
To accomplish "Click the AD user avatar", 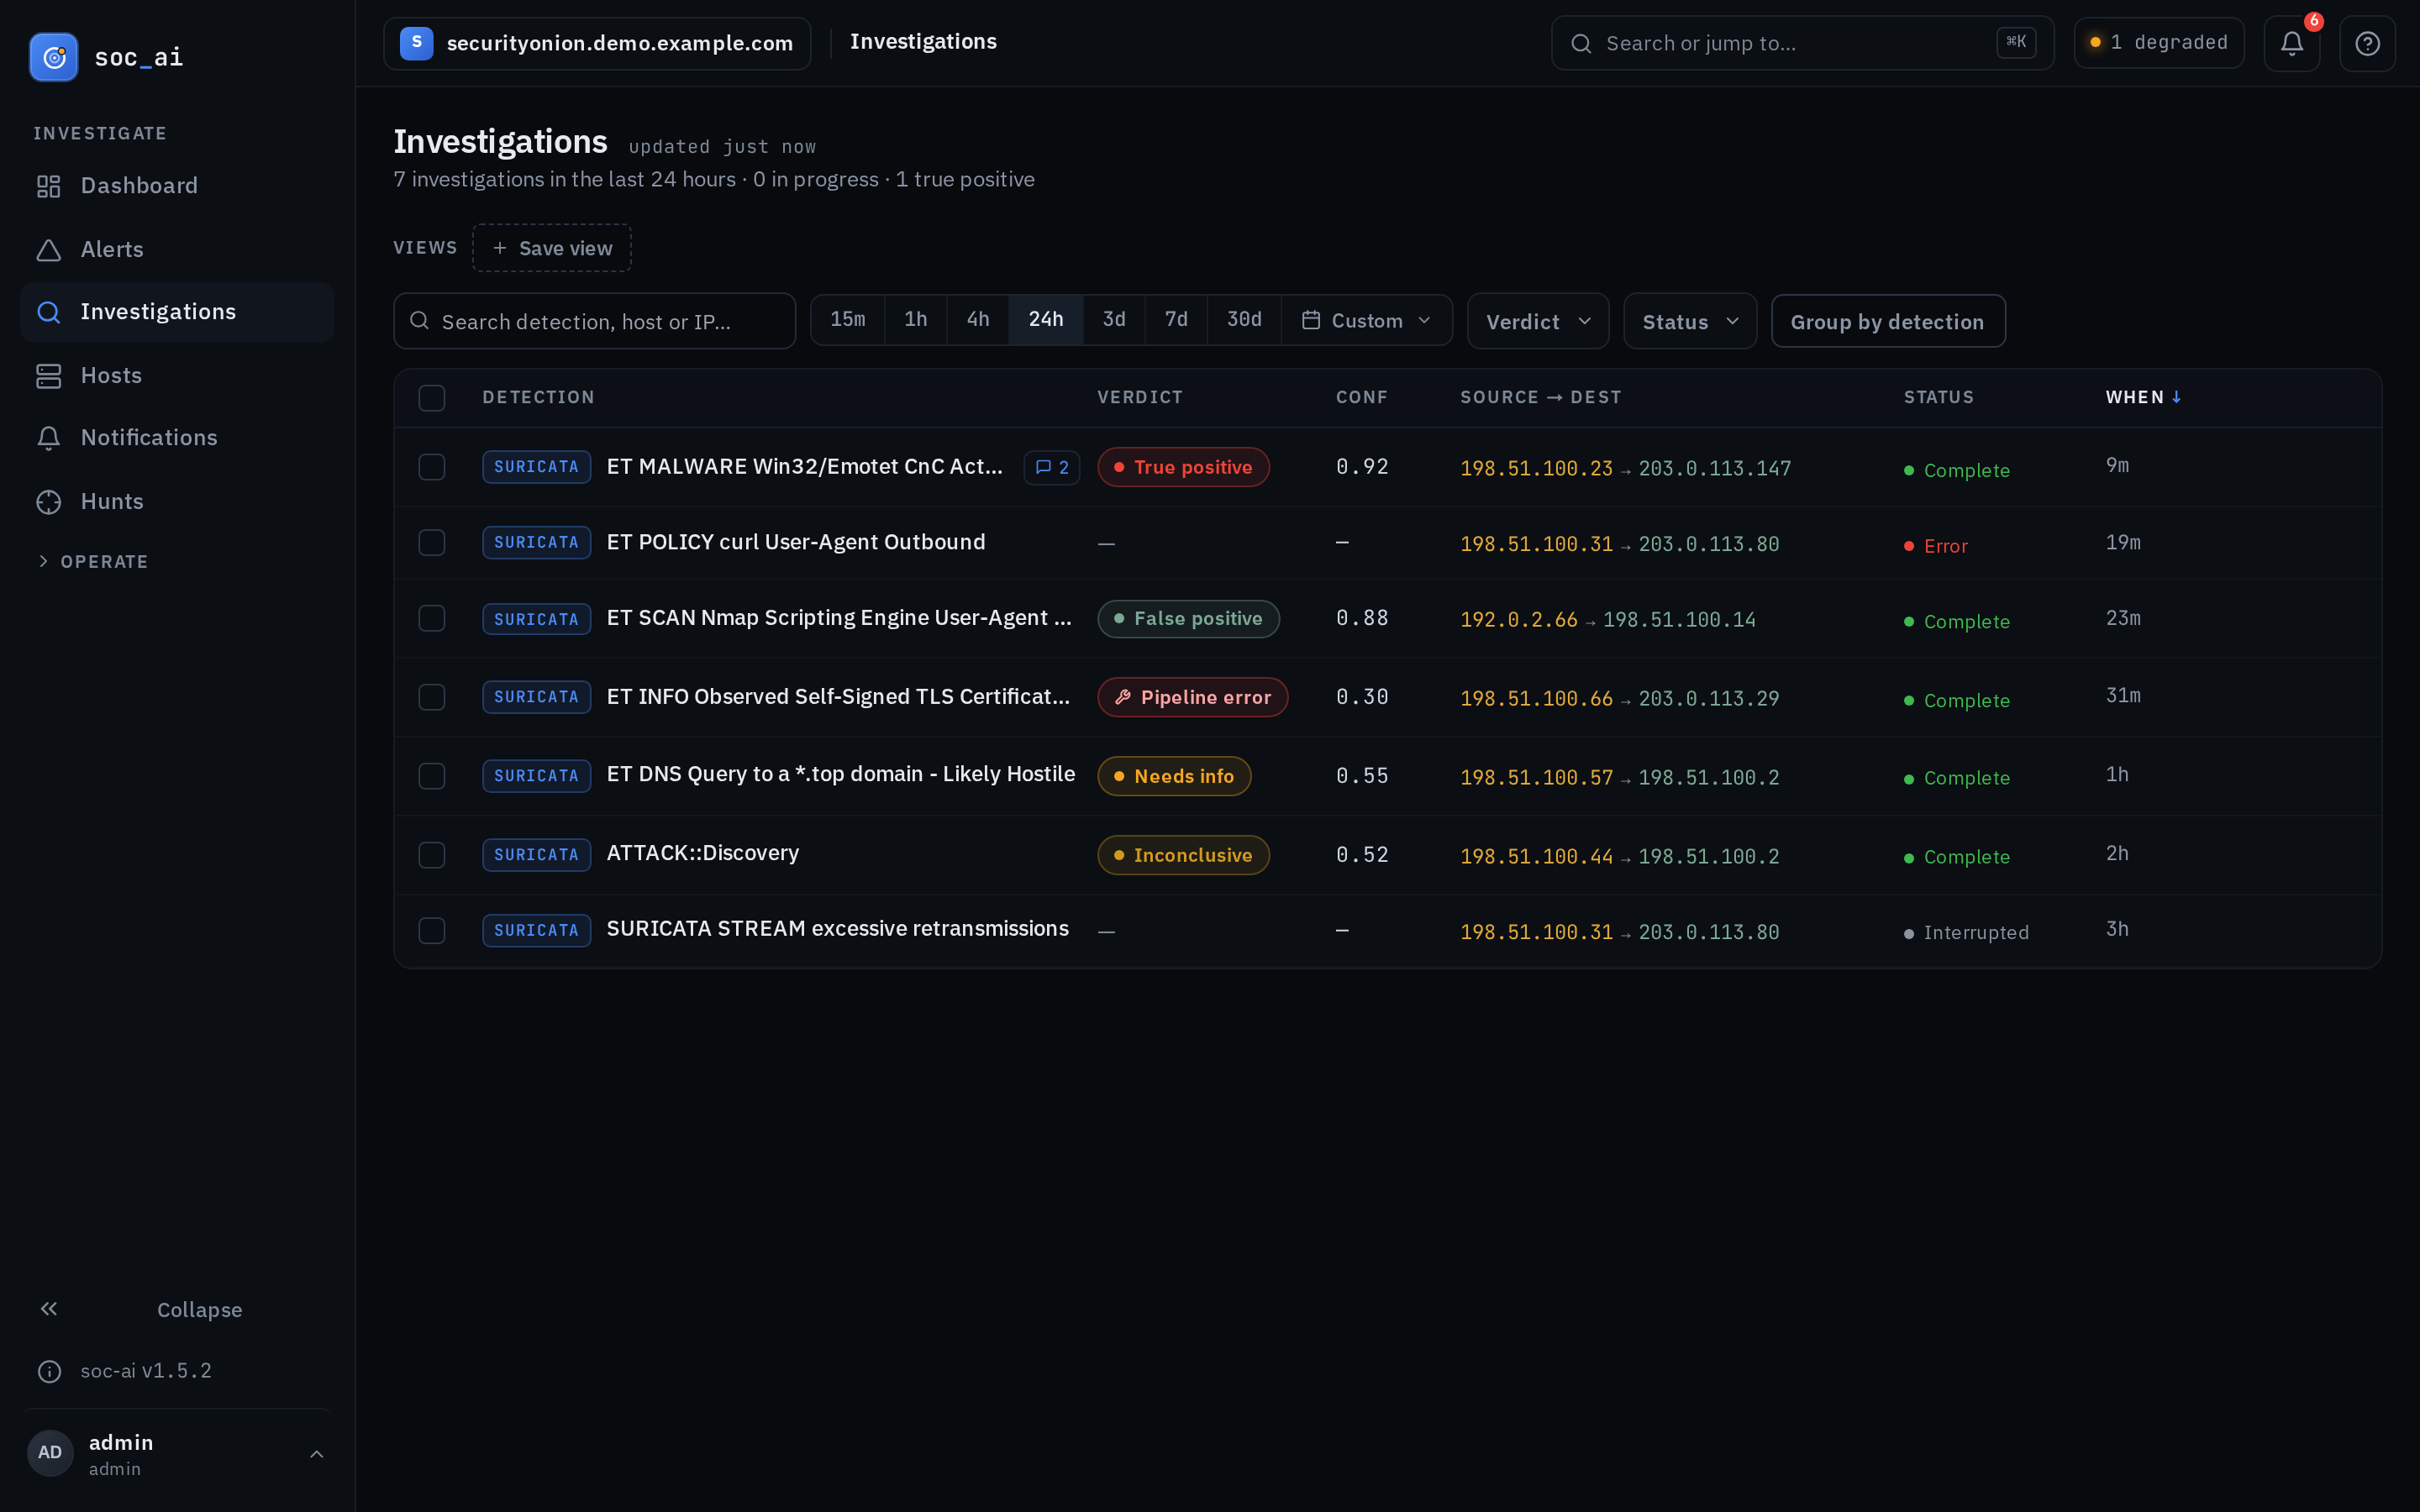I will 50,1452.
